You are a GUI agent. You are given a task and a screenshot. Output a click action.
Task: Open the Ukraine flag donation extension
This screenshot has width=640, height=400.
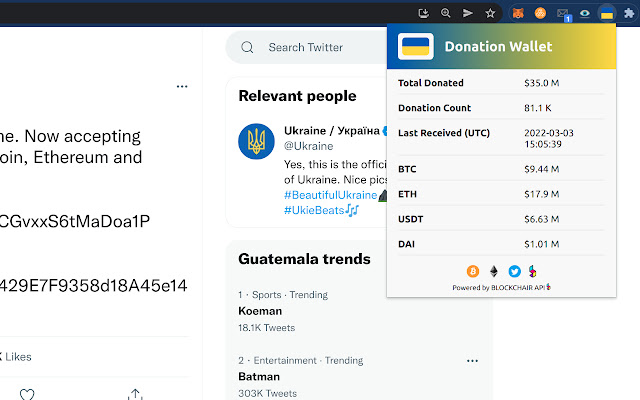pos(605,14)
